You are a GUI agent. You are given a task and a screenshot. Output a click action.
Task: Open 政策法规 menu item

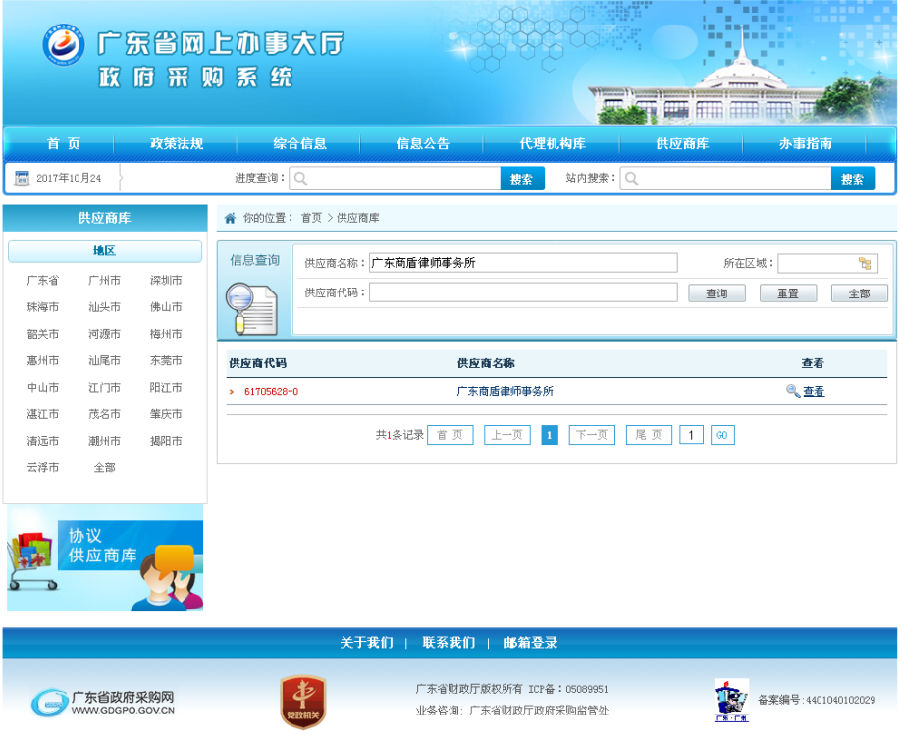pos(176,144)
